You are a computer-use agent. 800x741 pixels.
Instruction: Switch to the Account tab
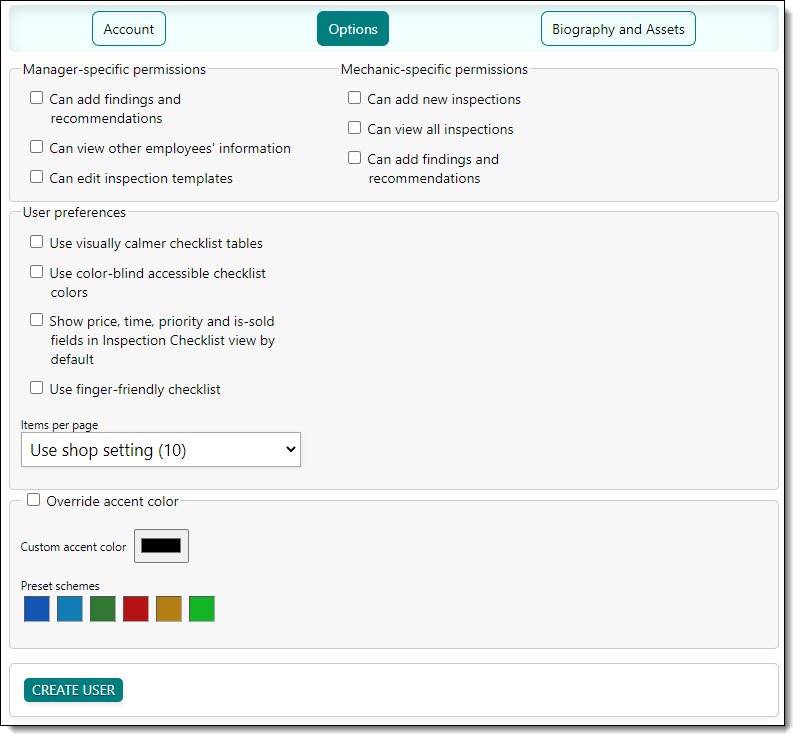tap(129, 29)
